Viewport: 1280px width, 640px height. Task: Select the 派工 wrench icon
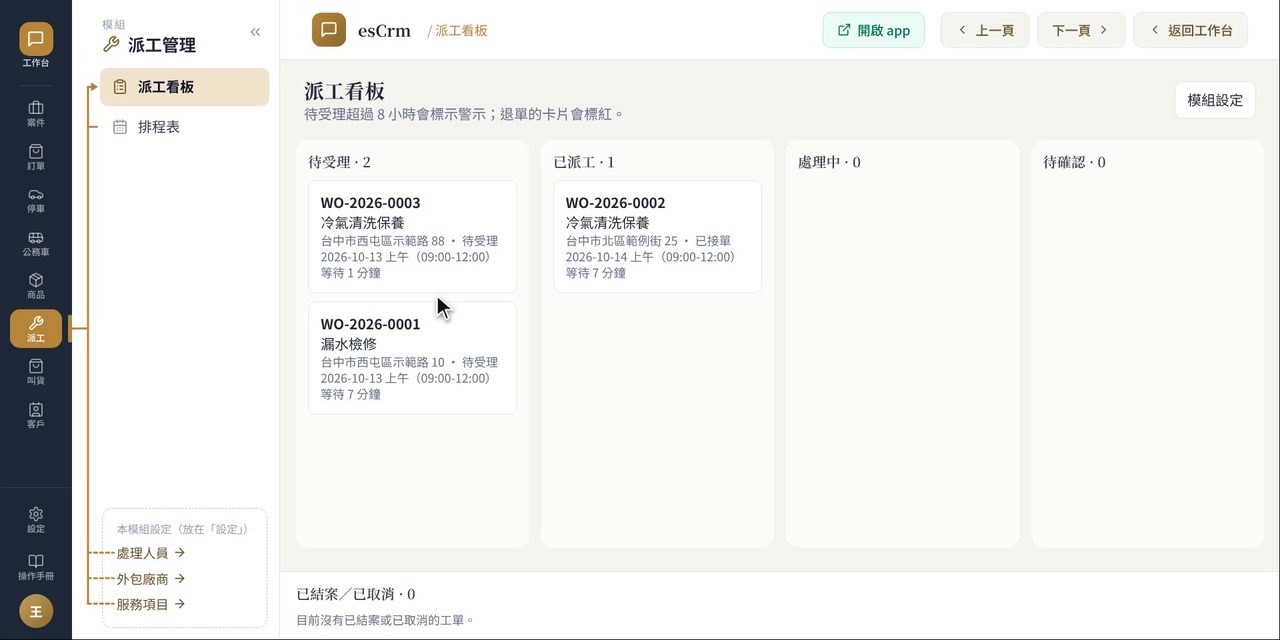pos(36,329)
